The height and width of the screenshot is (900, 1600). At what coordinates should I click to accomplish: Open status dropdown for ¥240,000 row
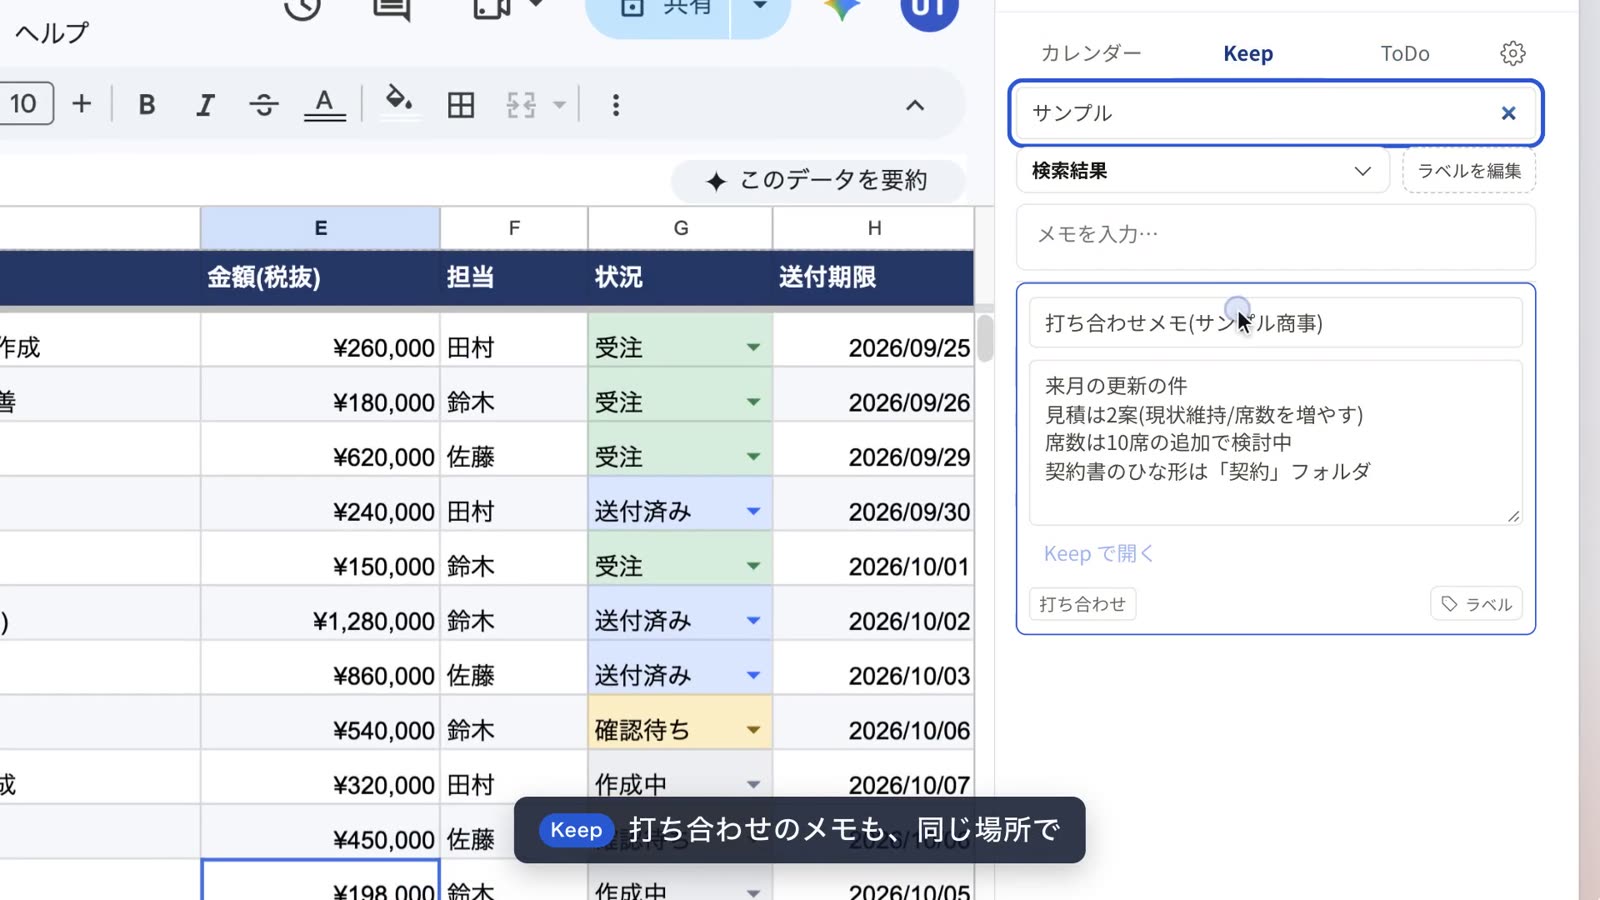click(x=753, y=512)
